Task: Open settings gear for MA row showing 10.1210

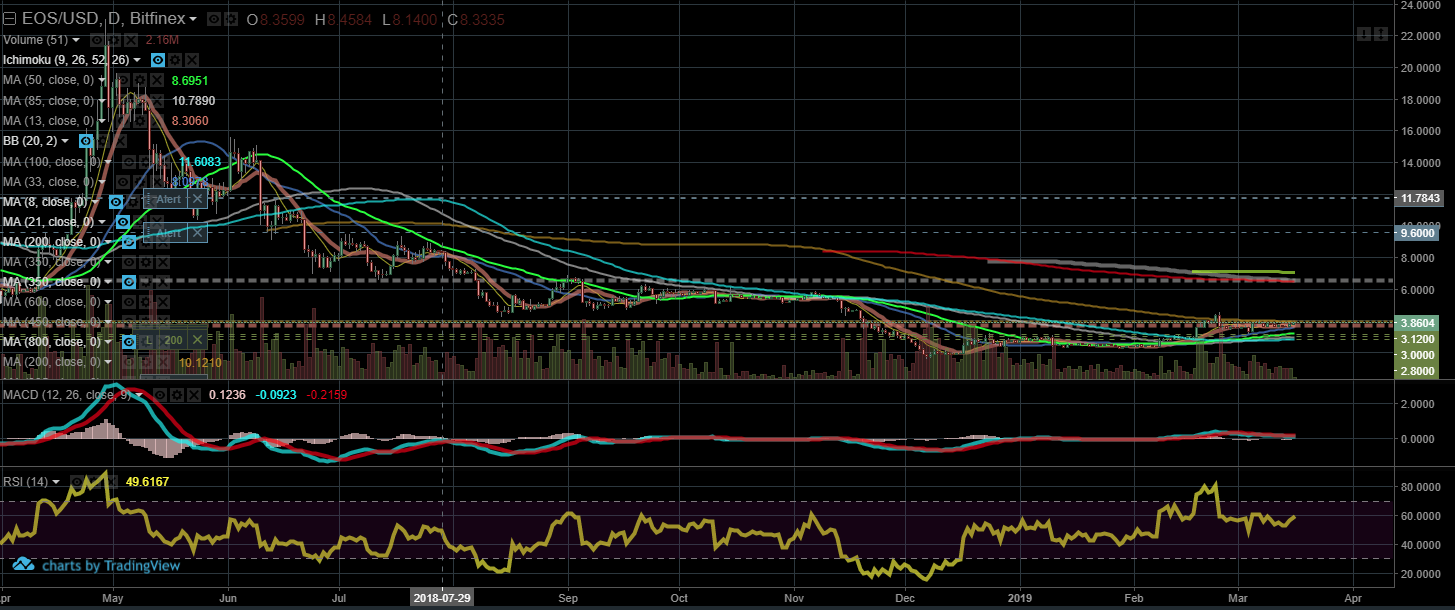Action: tap(146, 361)
